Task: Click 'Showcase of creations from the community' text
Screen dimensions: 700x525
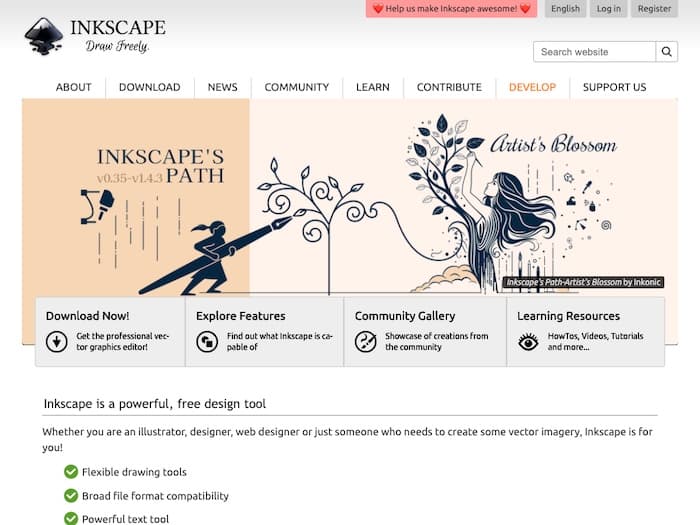Action: (x=437, y=342)
